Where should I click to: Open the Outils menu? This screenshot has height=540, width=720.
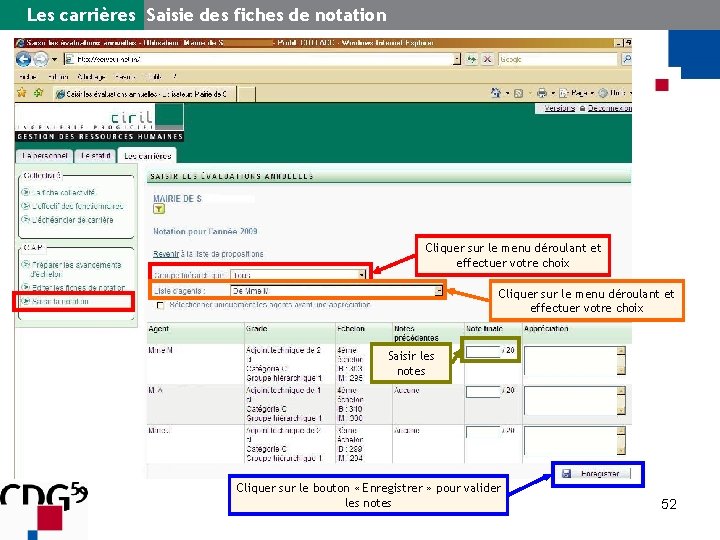pyautogui.click(x=154, y=77)
